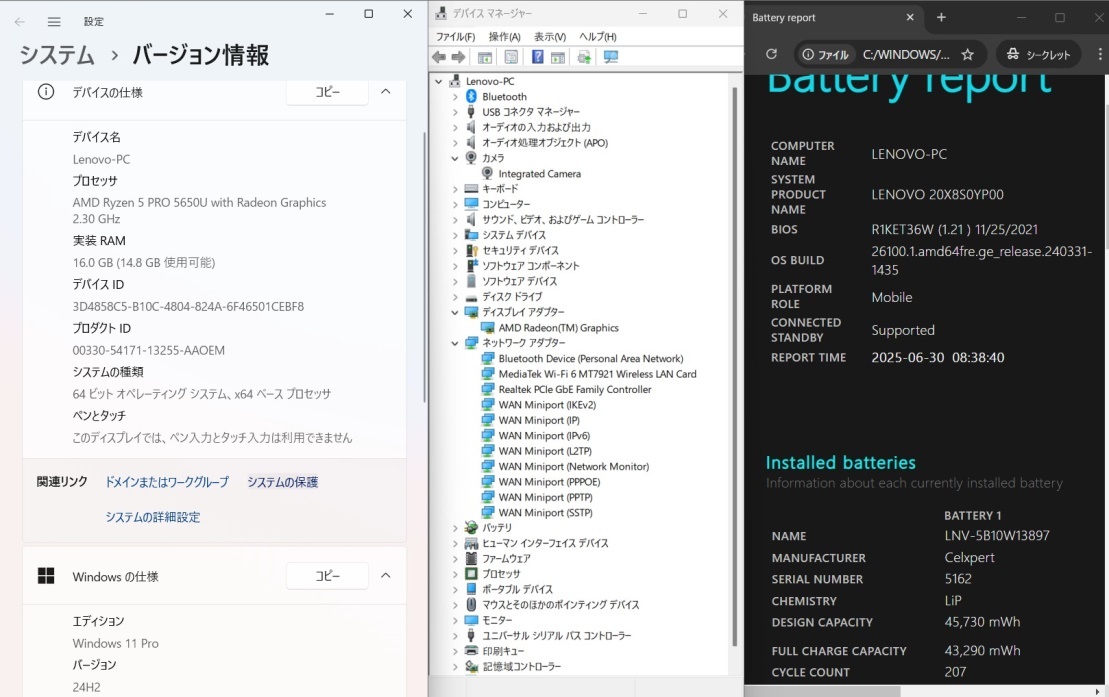1109x697 pixels.
Task: Click システム in the Settings breadcrumb
Action: point(57,54)
